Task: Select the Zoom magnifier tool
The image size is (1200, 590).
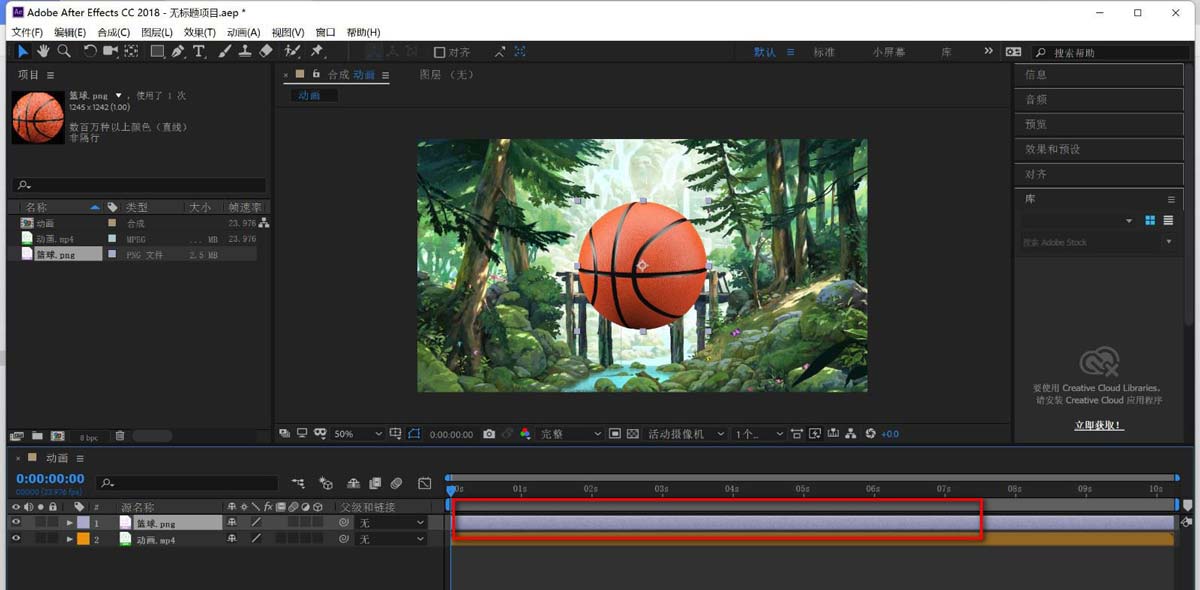Action: tap(64, 51)
